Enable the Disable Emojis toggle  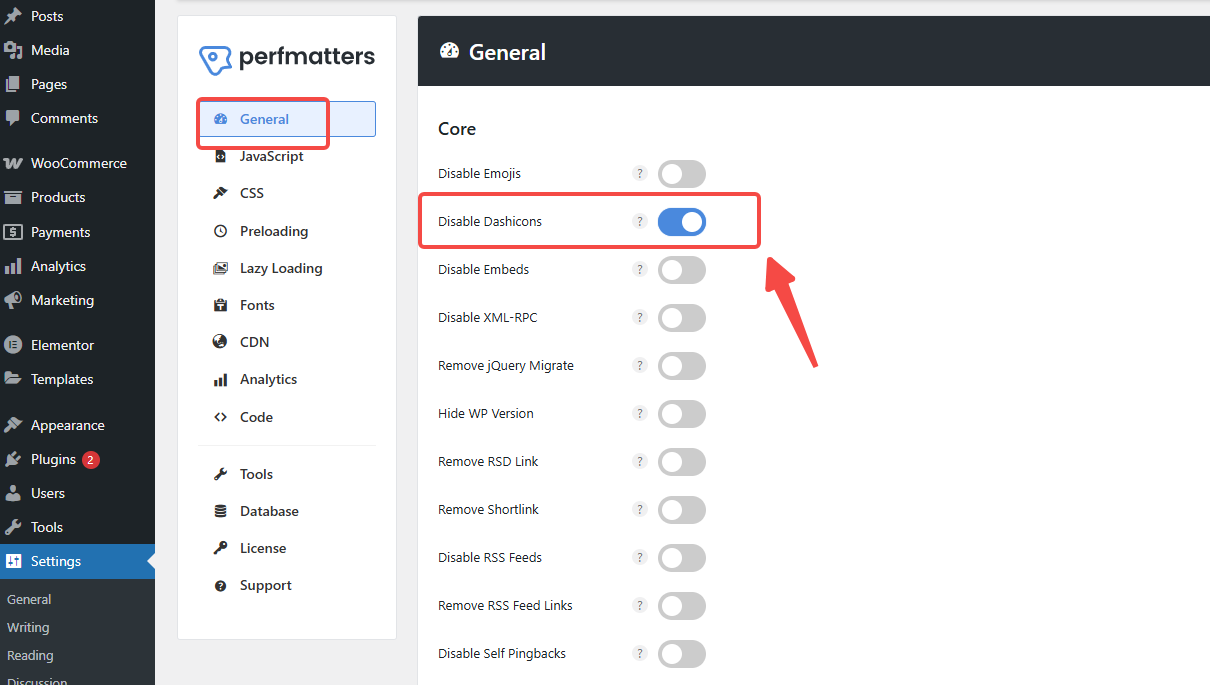click(x=681, y=173)
